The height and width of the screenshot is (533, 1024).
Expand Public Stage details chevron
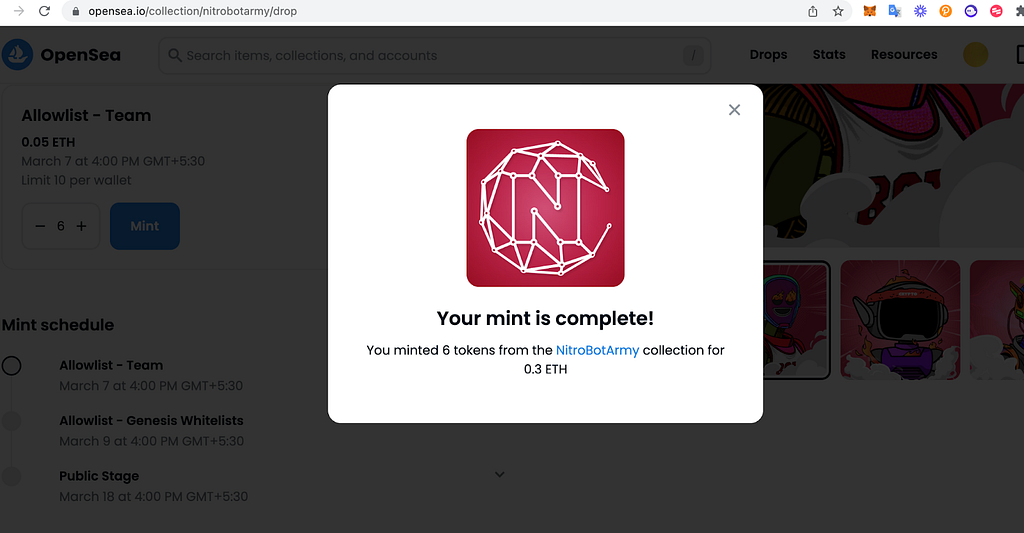point(500,474)
